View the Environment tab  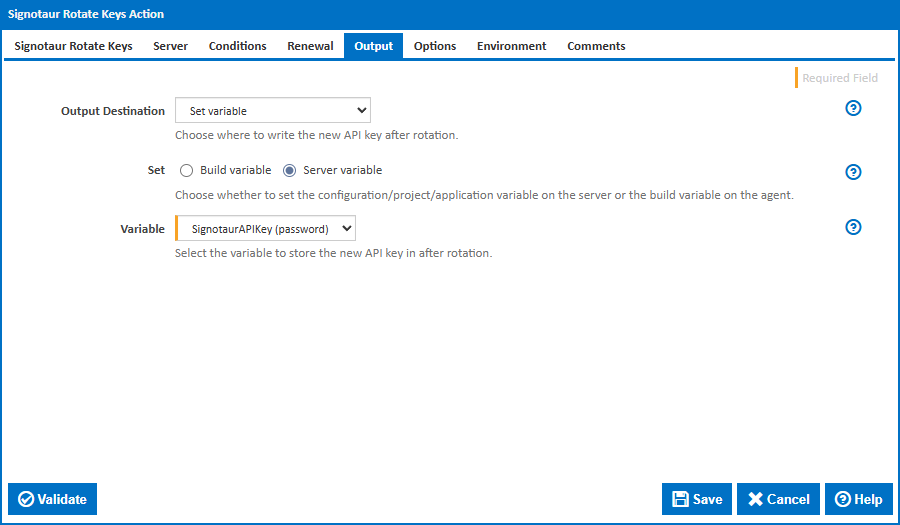[511, 46]
